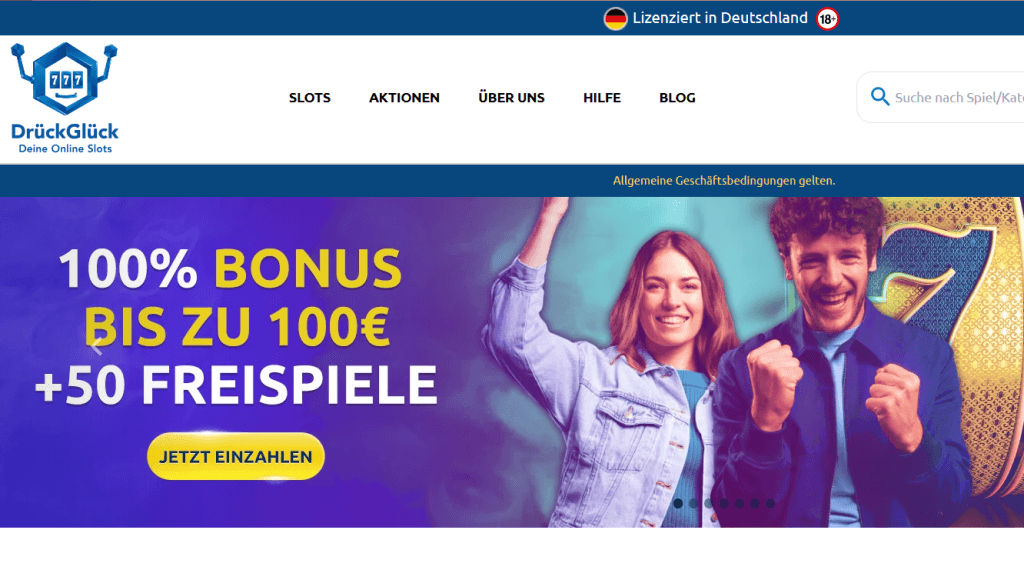
Task: Click the magnifying glass search icon
Action: pyautogui.click(x=880, y=97)
